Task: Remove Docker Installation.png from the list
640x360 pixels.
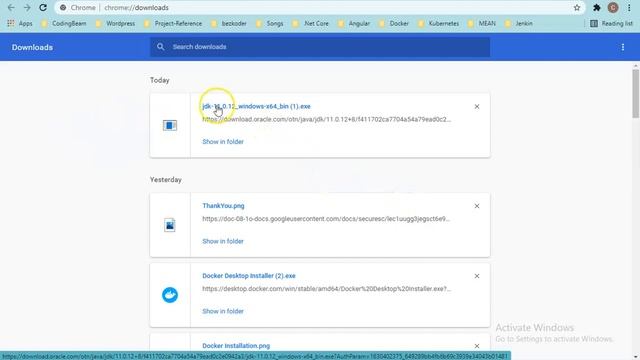Action: click(x=477, y=346)
